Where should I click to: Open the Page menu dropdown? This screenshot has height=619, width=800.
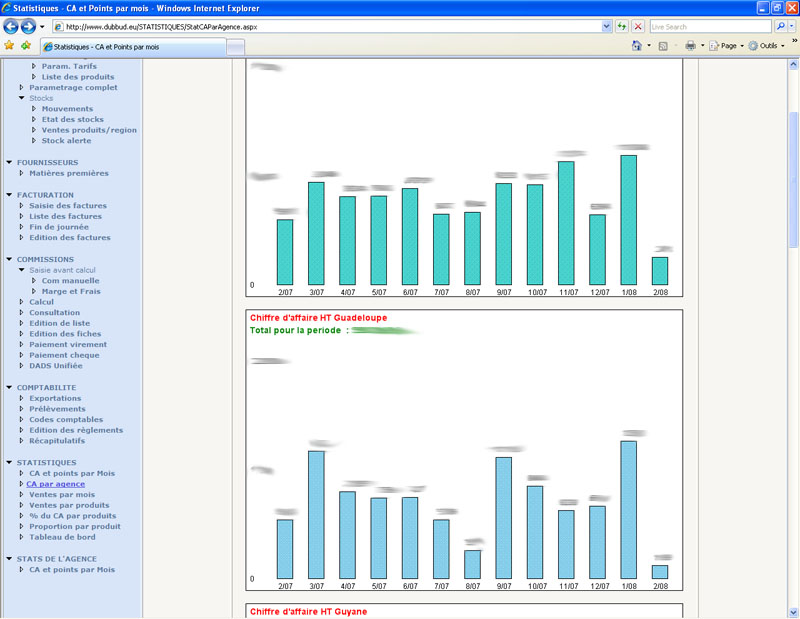point(728,46)
